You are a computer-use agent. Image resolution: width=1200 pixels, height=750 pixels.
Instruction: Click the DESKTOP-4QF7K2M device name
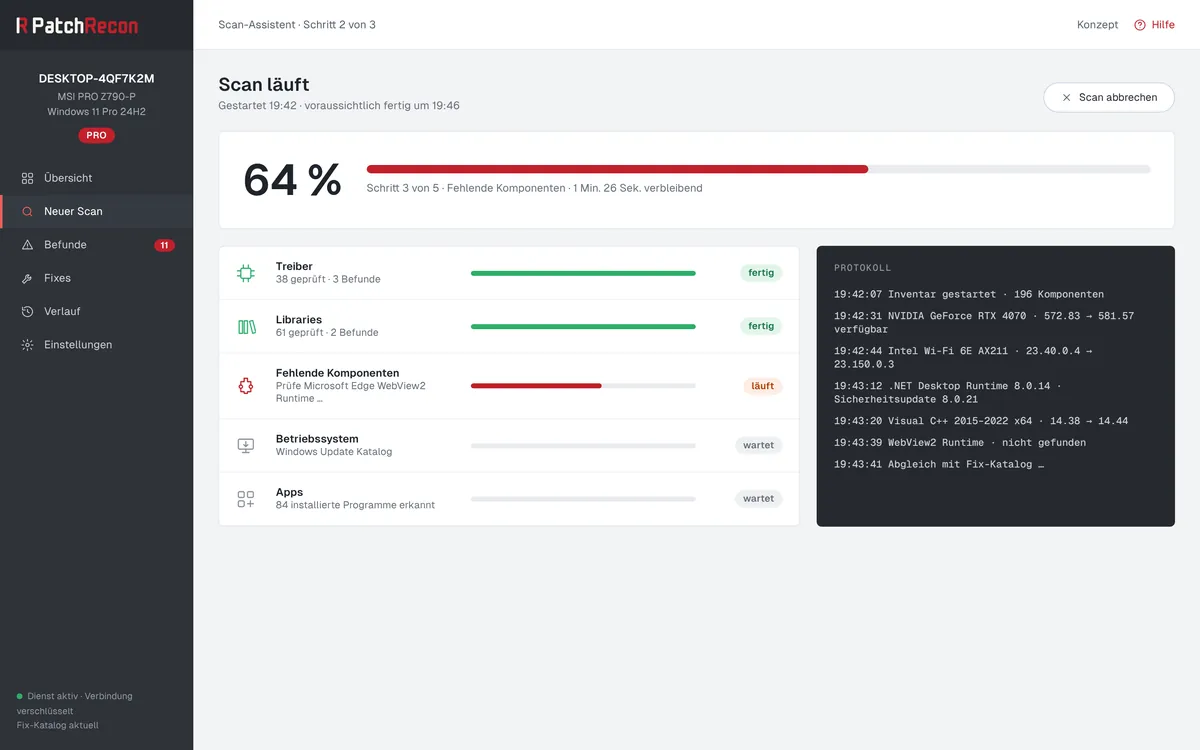[96, 78]
